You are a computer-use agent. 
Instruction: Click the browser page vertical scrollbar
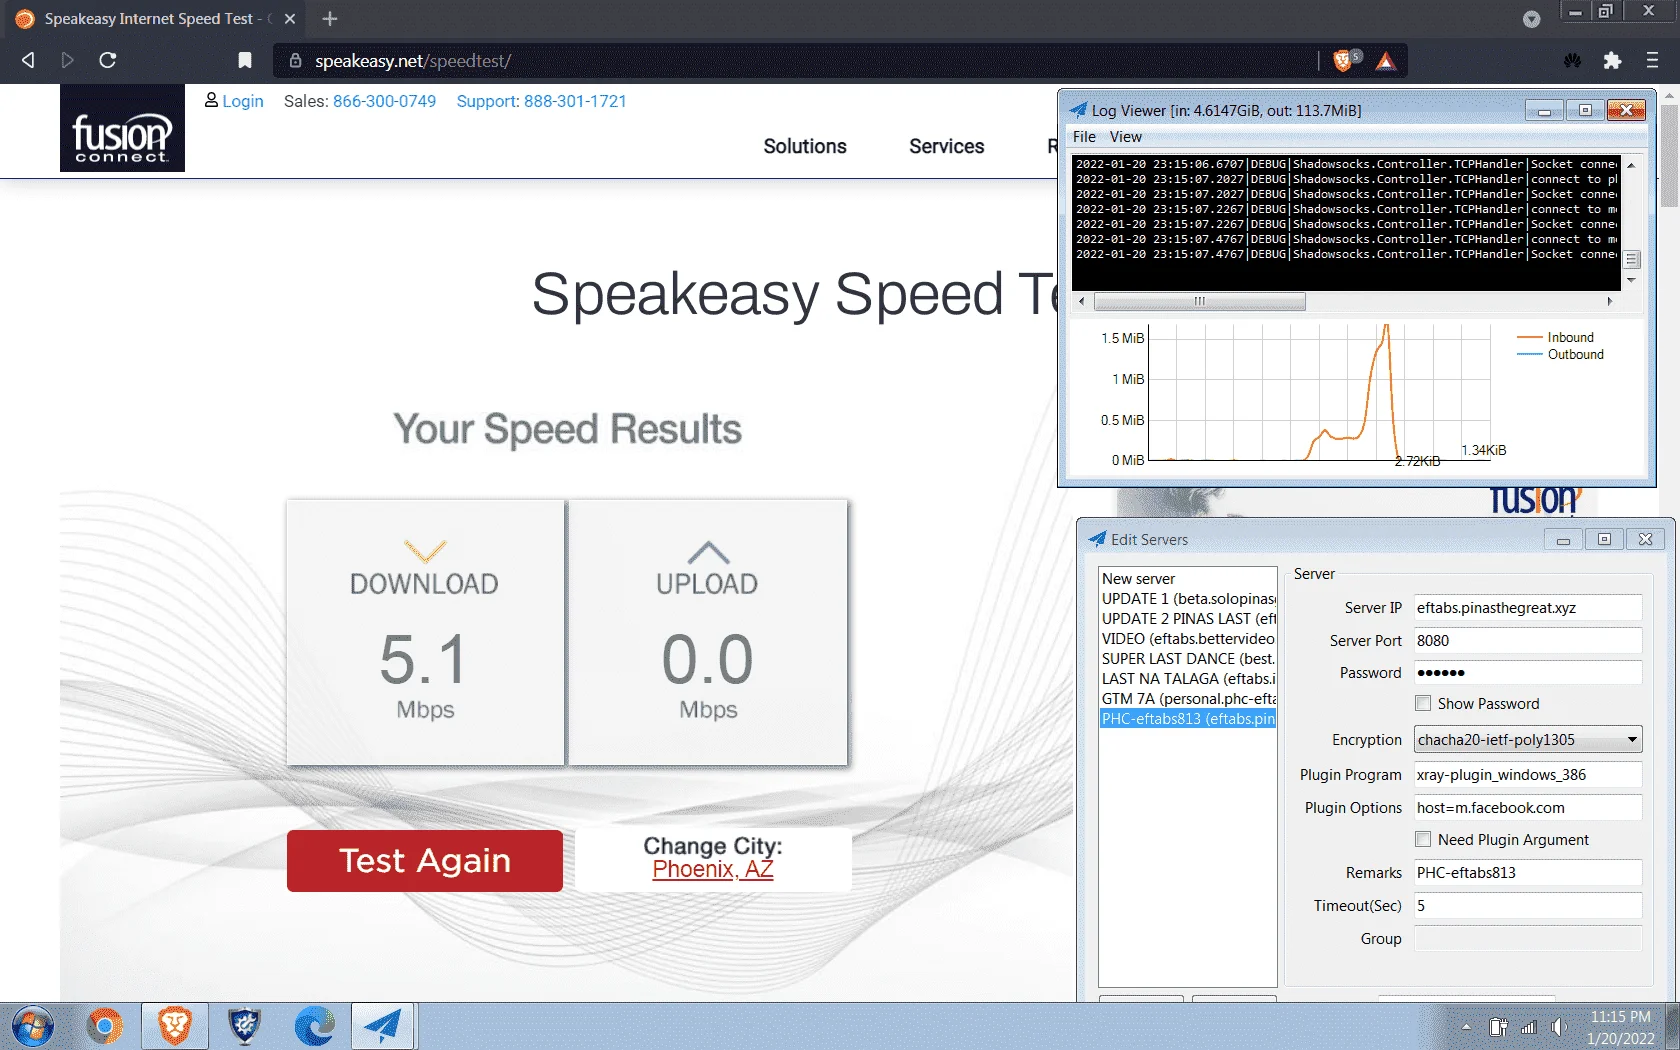click(1669, 155)
